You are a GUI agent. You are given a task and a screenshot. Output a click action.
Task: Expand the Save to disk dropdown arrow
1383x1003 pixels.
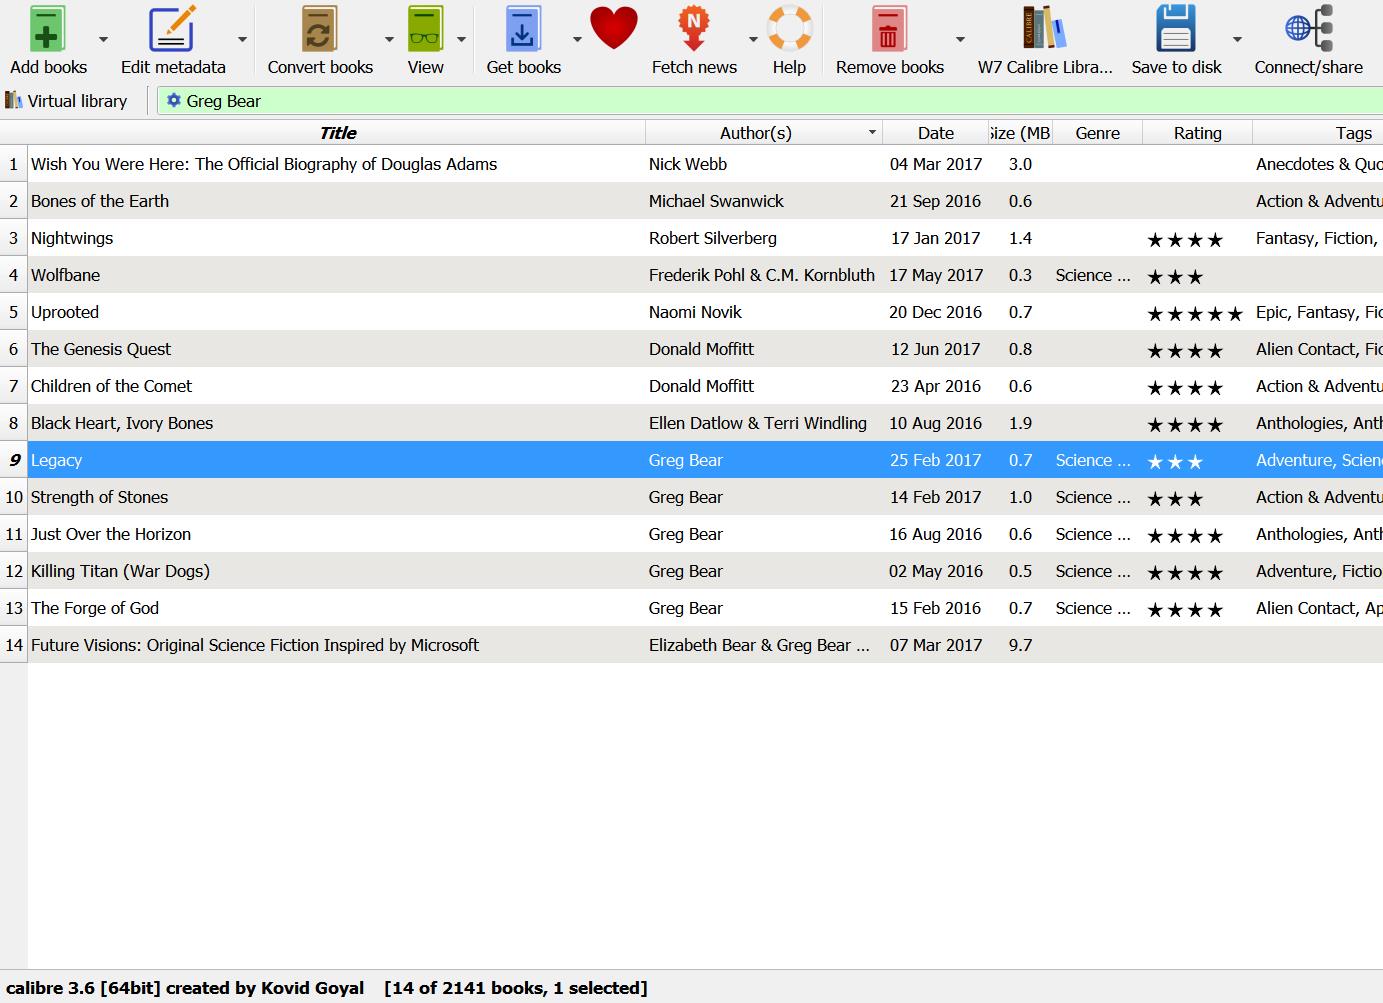1237,40
